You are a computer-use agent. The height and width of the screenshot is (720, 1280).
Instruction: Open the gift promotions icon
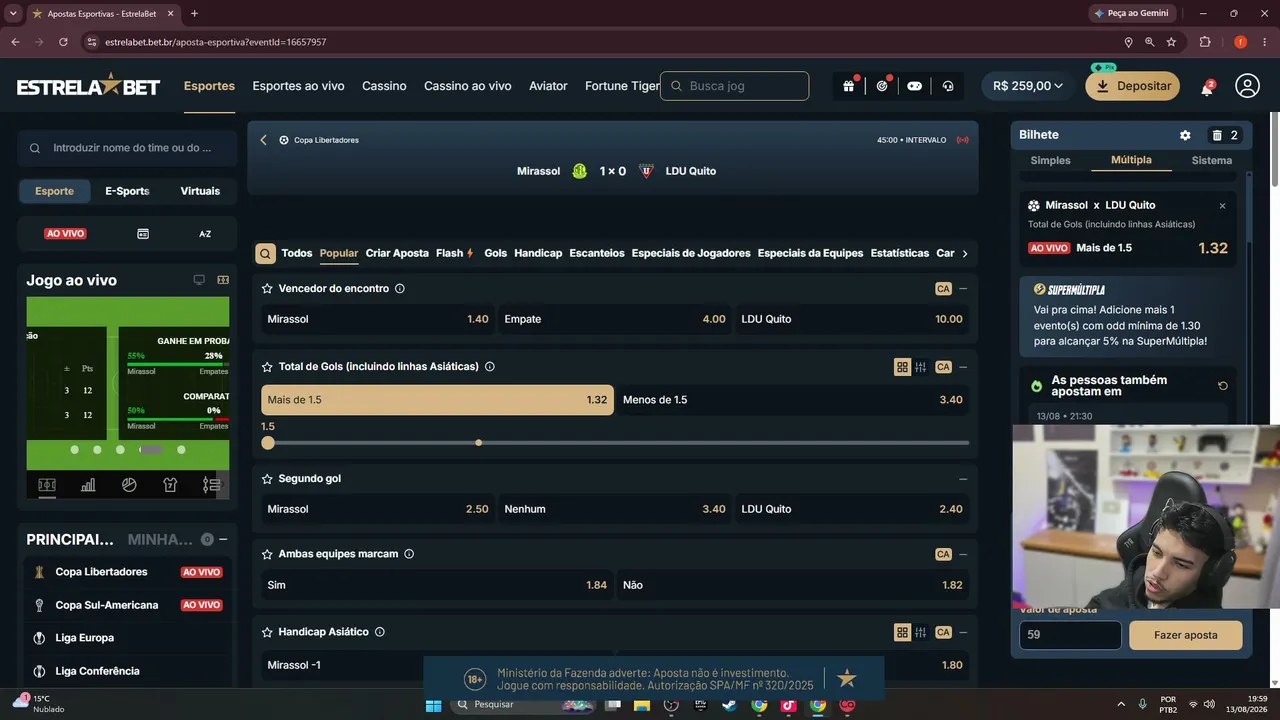click(848, 86)
